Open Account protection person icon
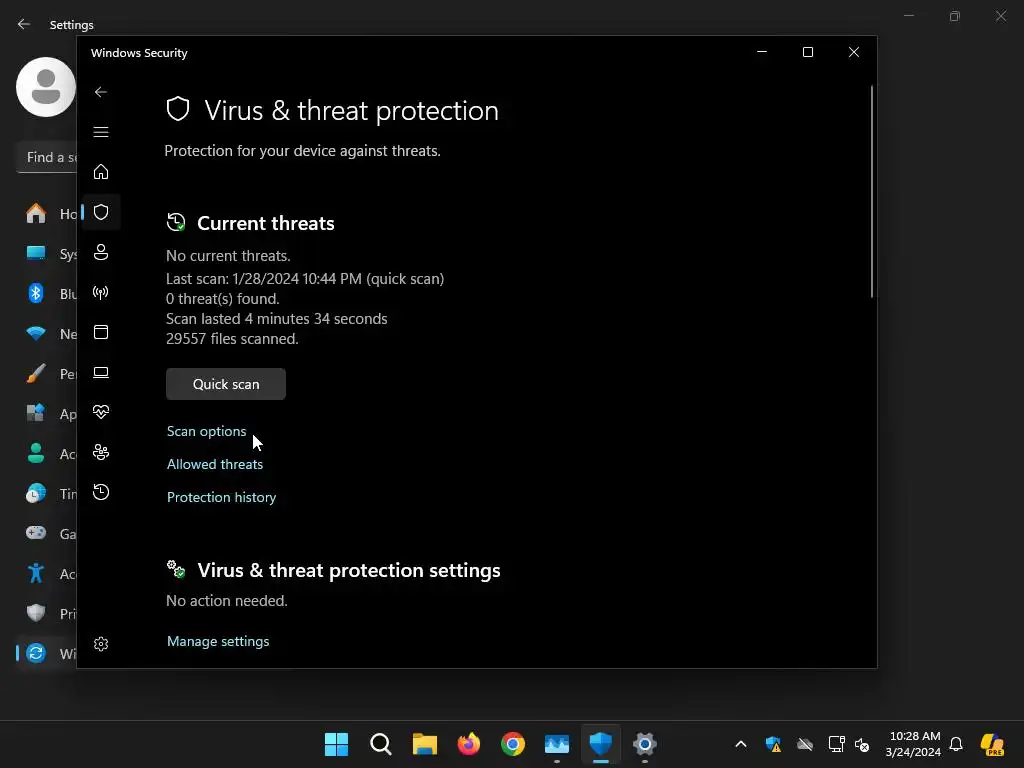1024x768 pixels. pyautogui.click(x=101, y=252)
